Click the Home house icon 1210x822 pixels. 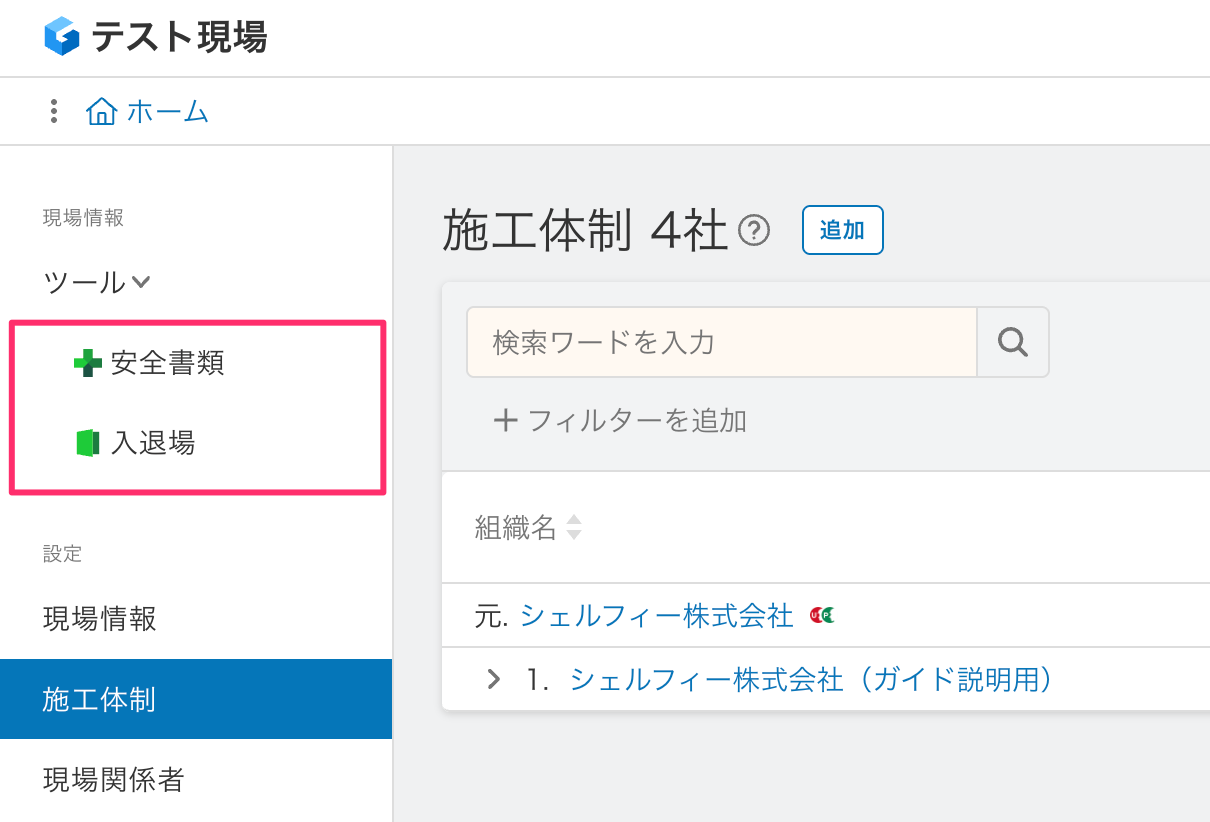tap(101, 111)
